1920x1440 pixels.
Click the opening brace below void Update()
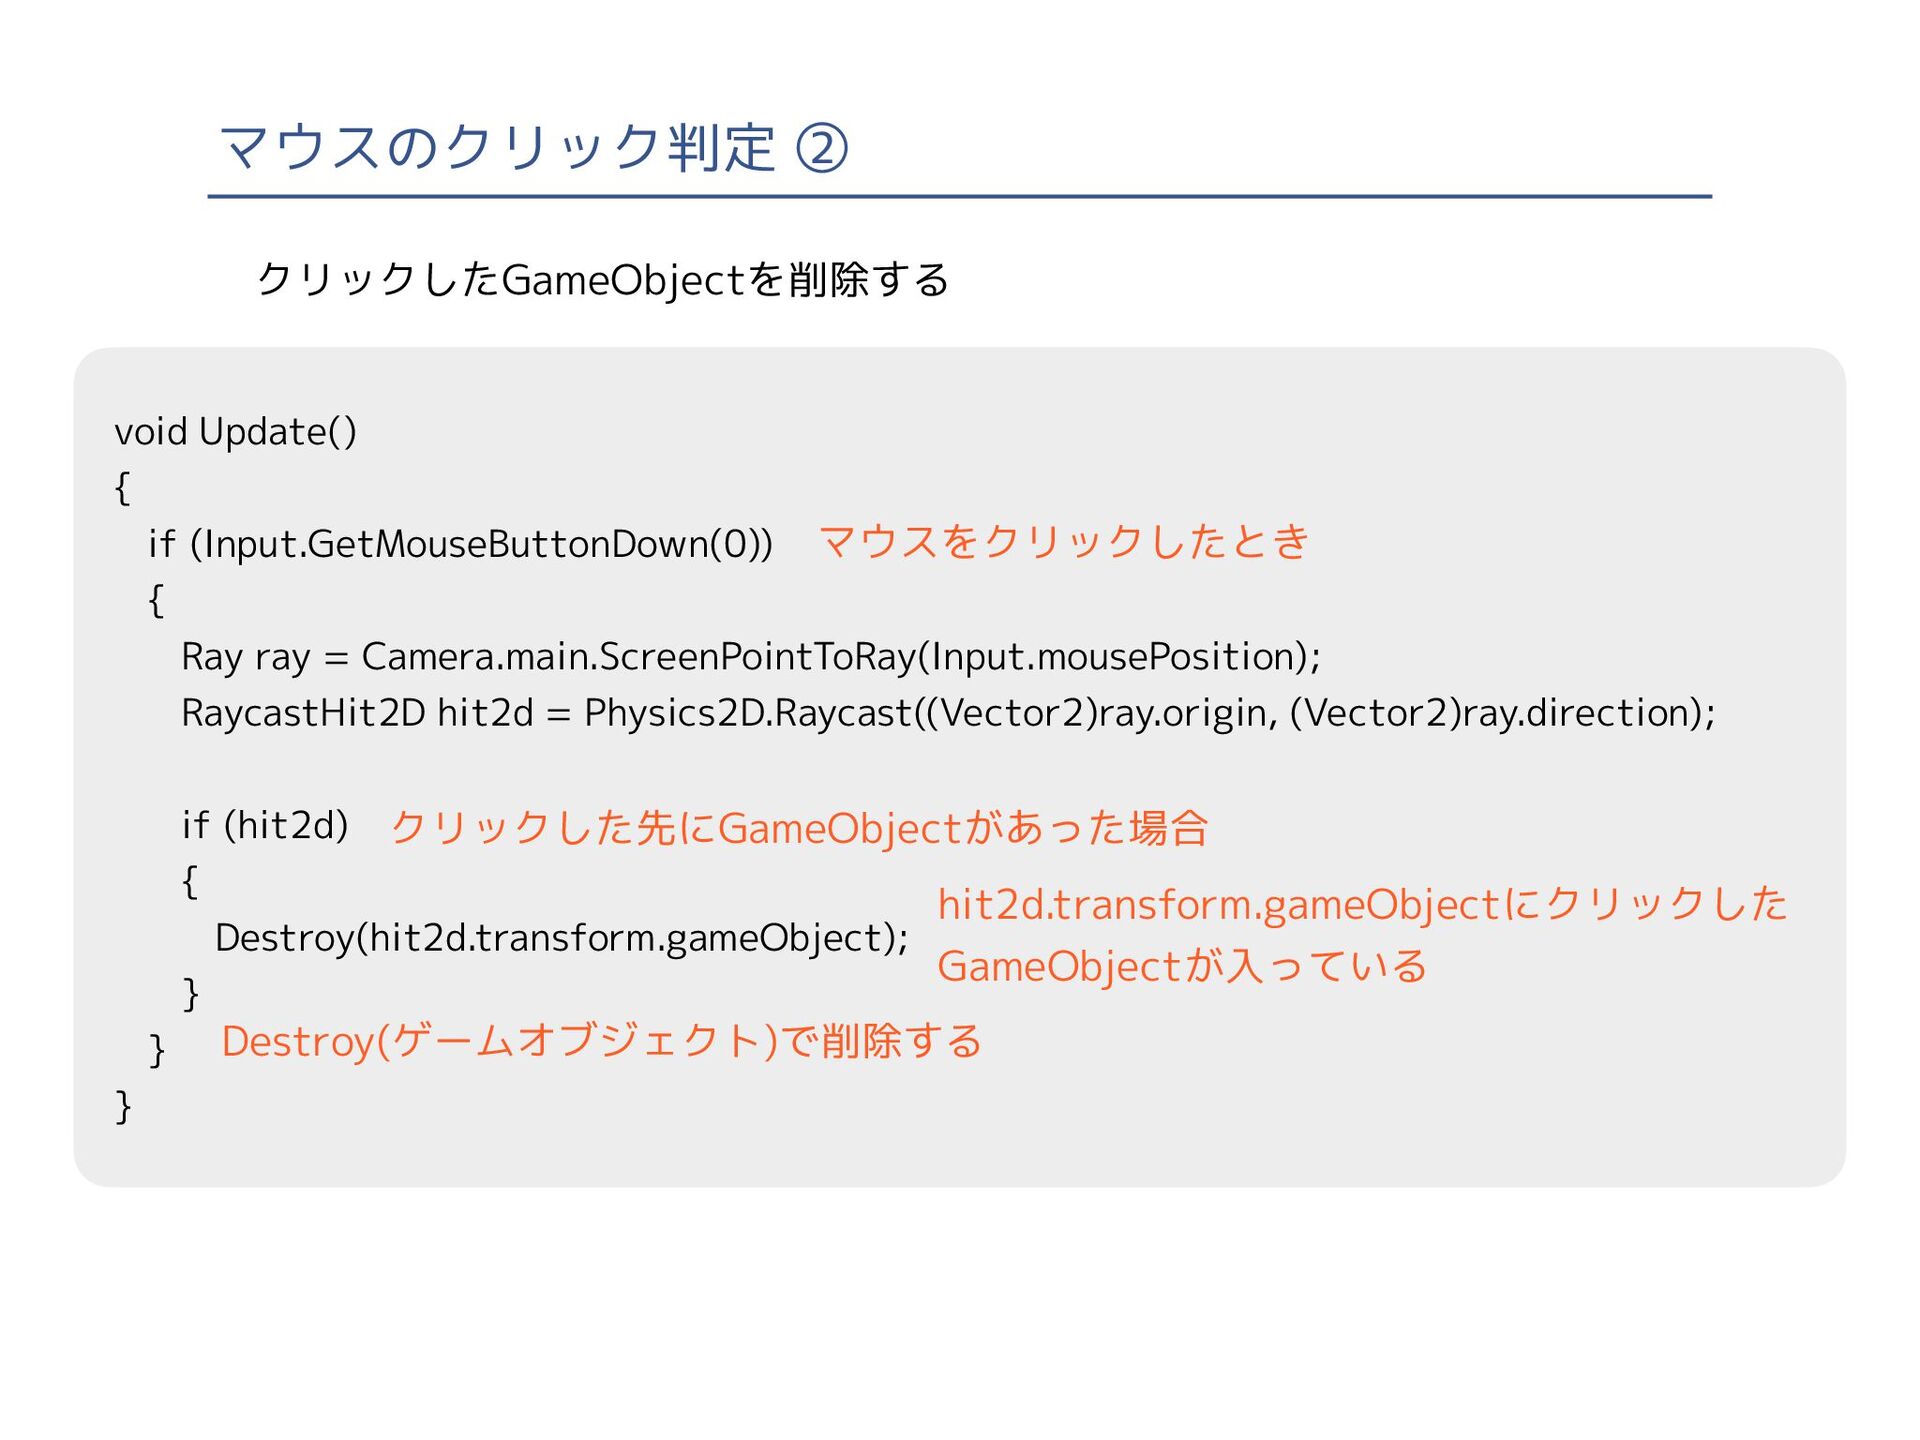coord(123,488)
